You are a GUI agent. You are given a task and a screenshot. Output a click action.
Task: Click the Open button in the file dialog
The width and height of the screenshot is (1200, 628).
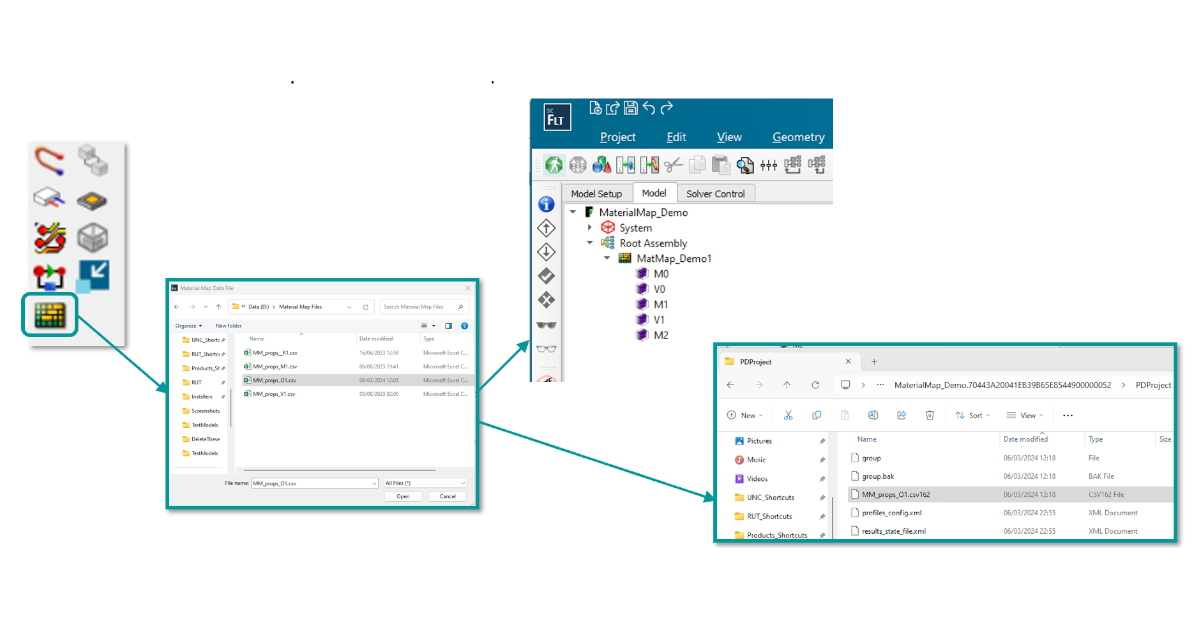coord(403,495)
